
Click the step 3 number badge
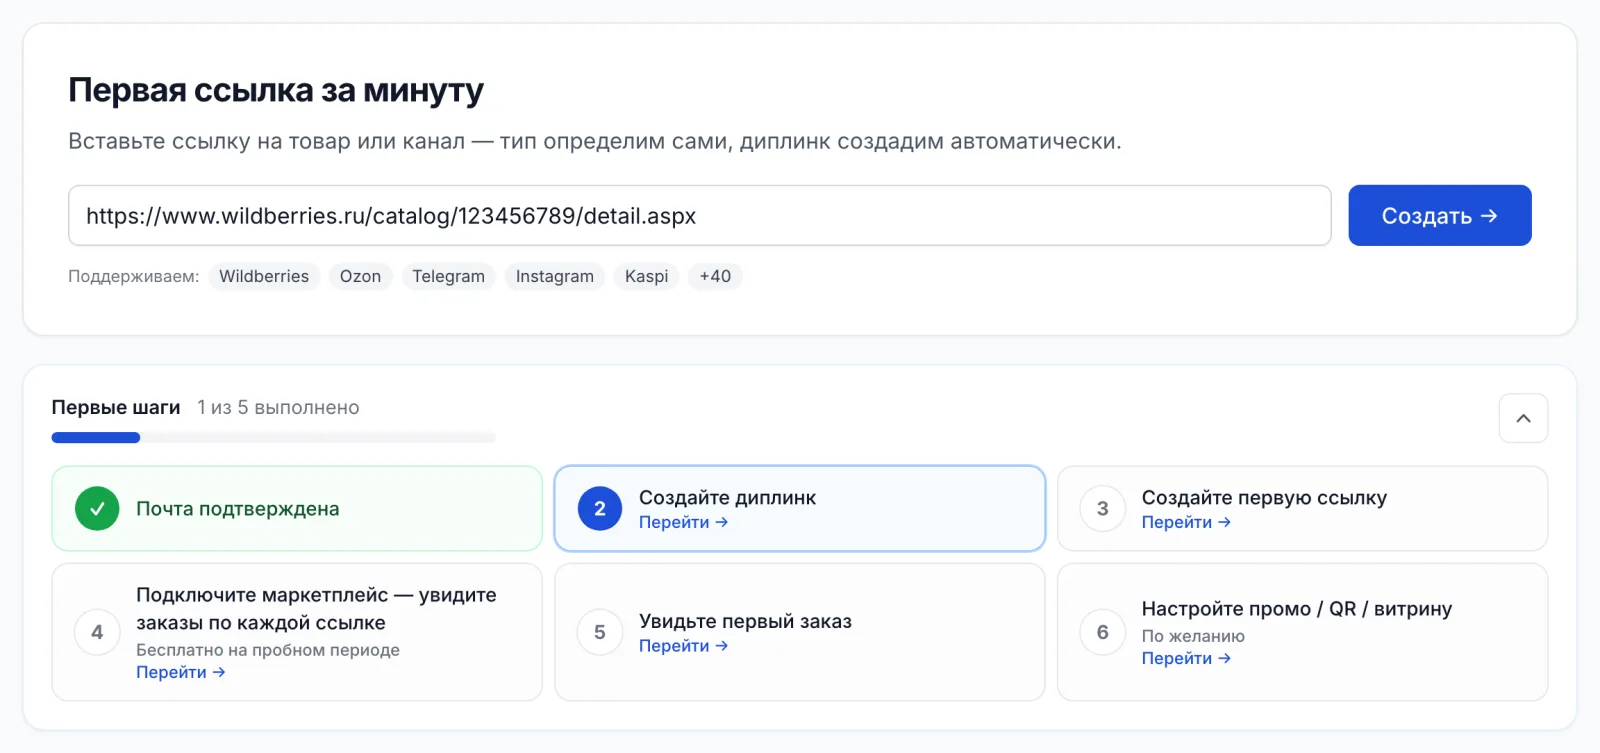[x=1103, y=509]
